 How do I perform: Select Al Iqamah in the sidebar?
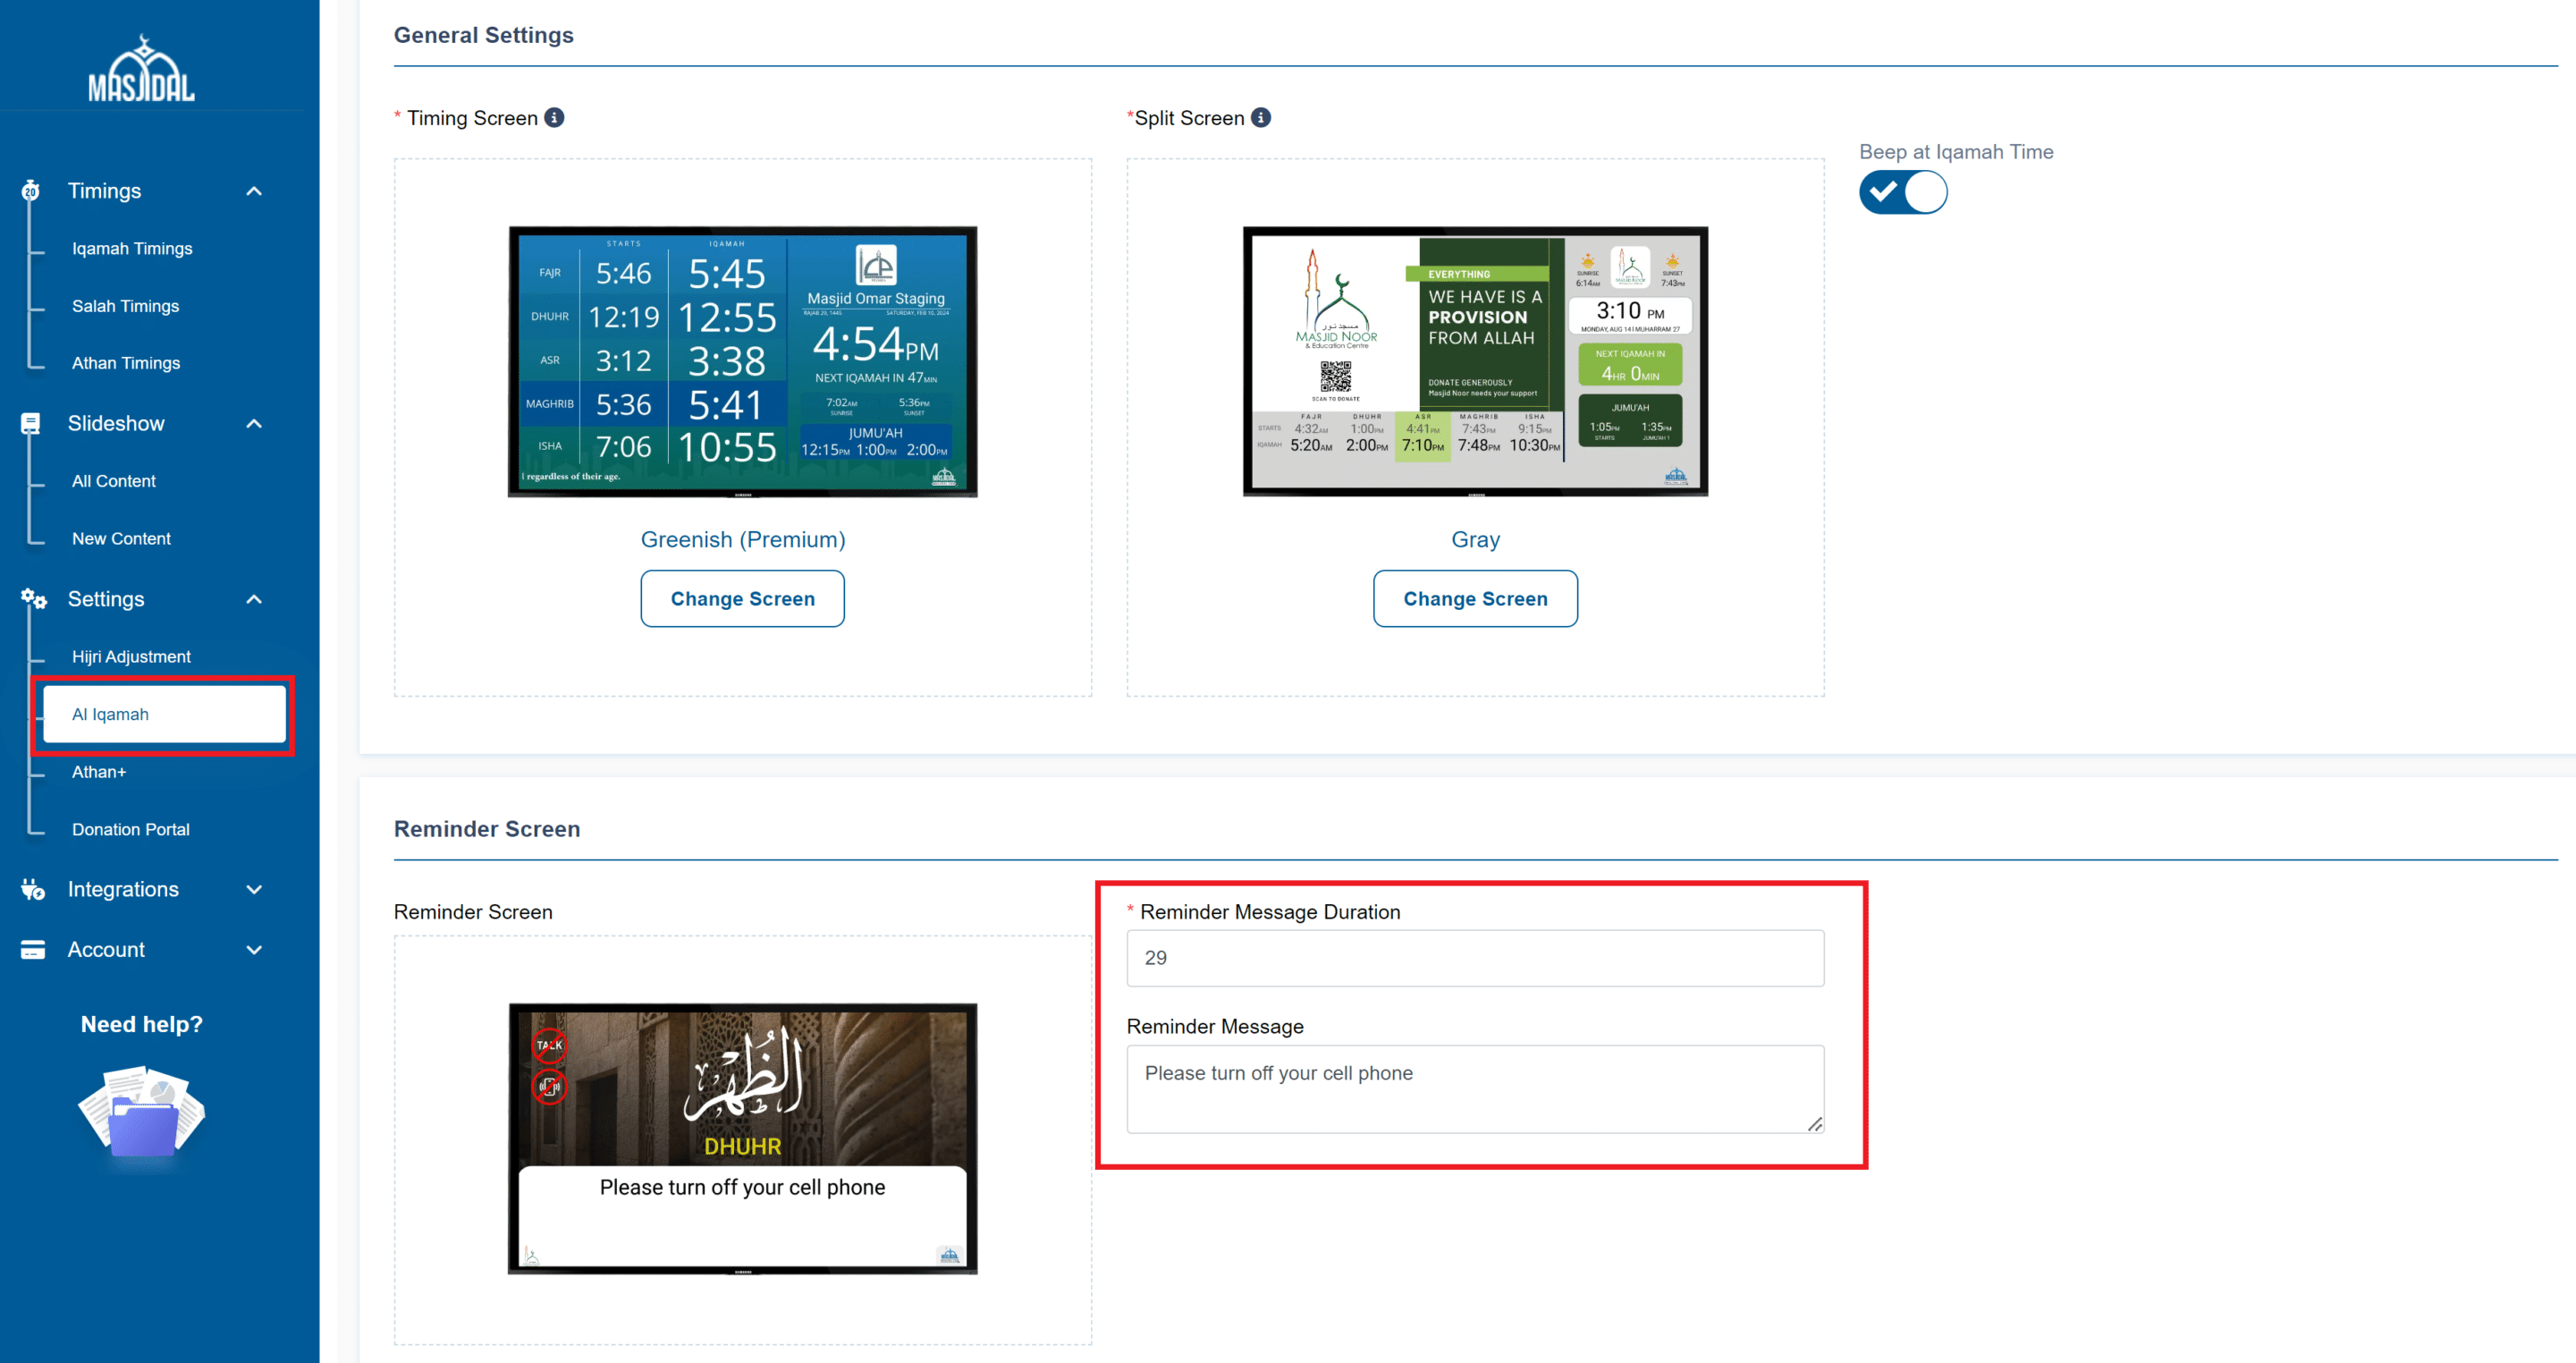[x=110, y=714]
